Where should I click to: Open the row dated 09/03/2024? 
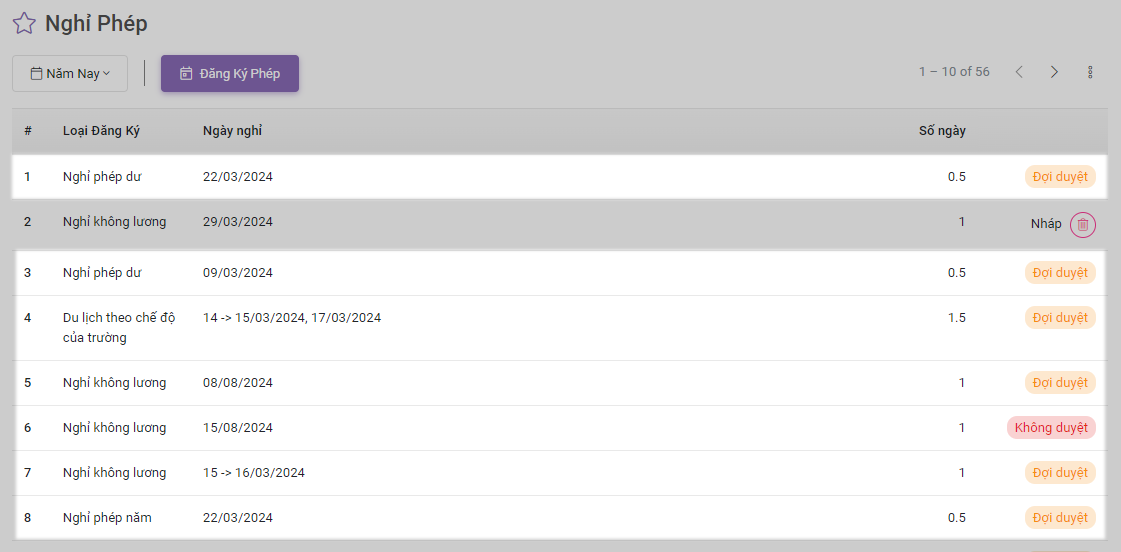coord(237,273)
